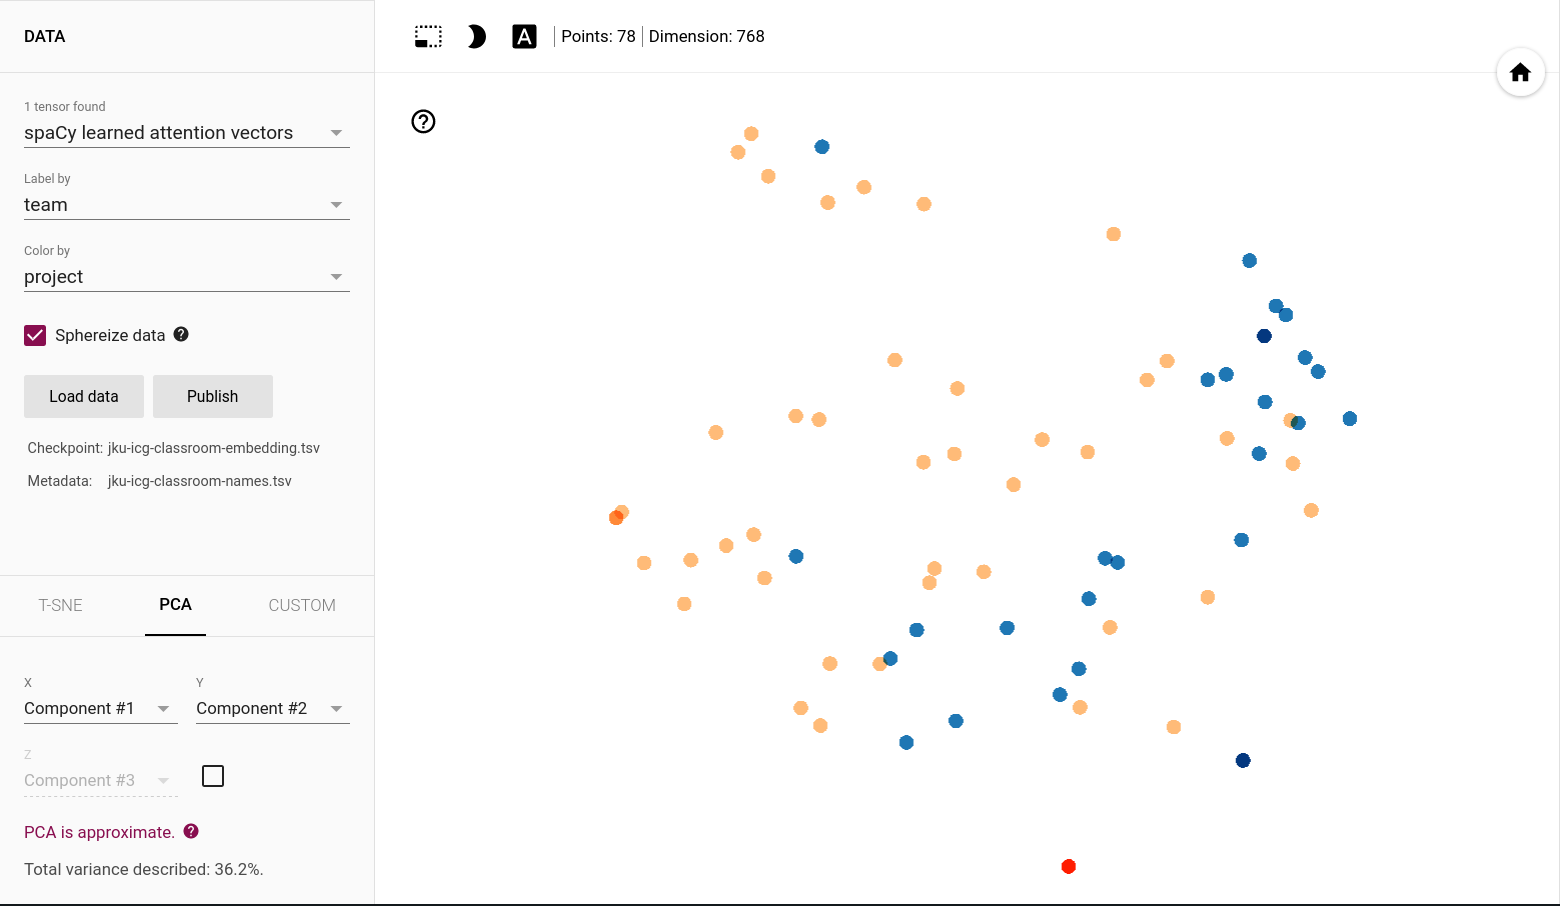Activate the bounding box selection tool
The image size is (1560, 906).
pyautogui.click(x=428, y=37)
